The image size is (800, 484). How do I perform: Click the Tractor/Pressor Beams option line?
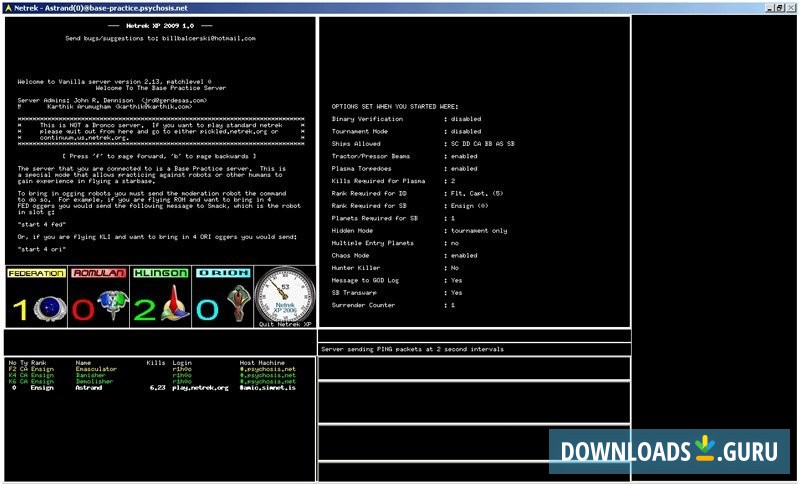click(405, 156)
